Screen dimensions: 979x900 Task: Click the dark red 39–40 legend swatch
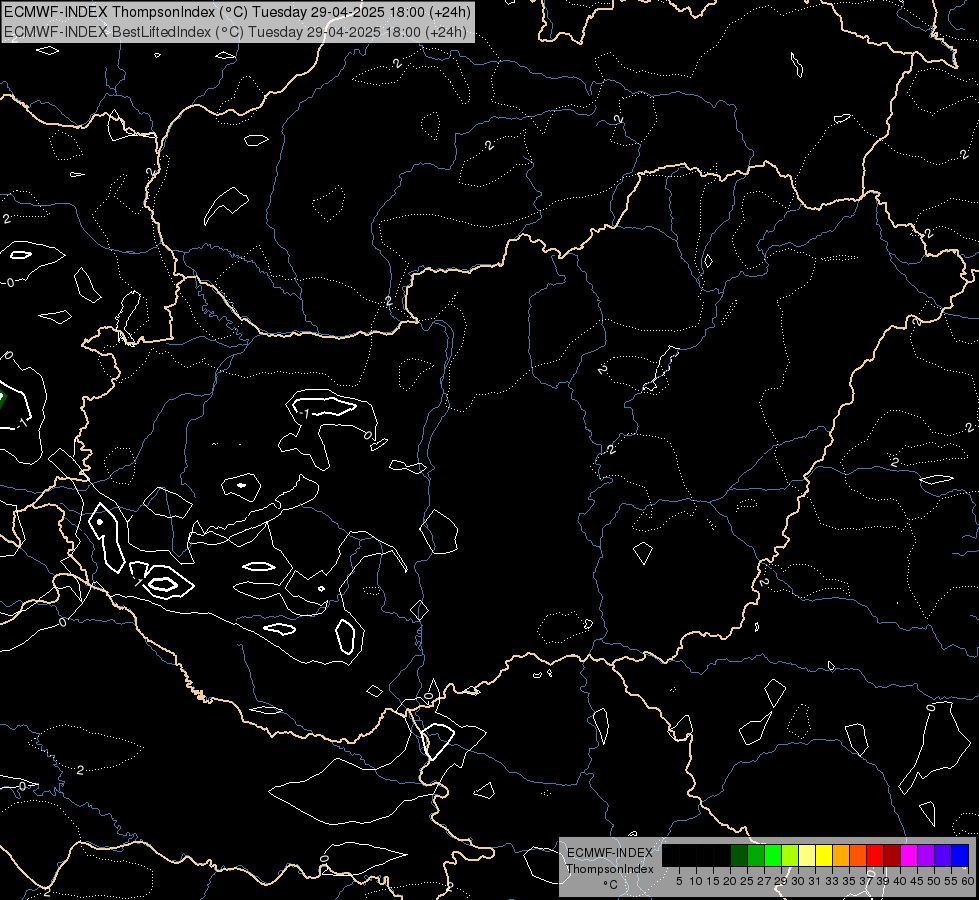[892, 855]
